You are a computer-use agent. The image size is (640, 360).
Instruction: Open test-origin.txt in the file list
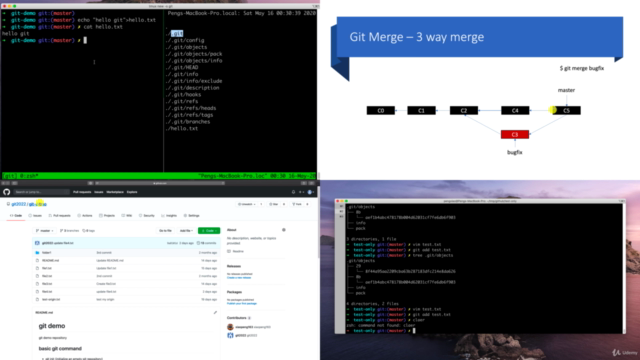pos(51,299)
